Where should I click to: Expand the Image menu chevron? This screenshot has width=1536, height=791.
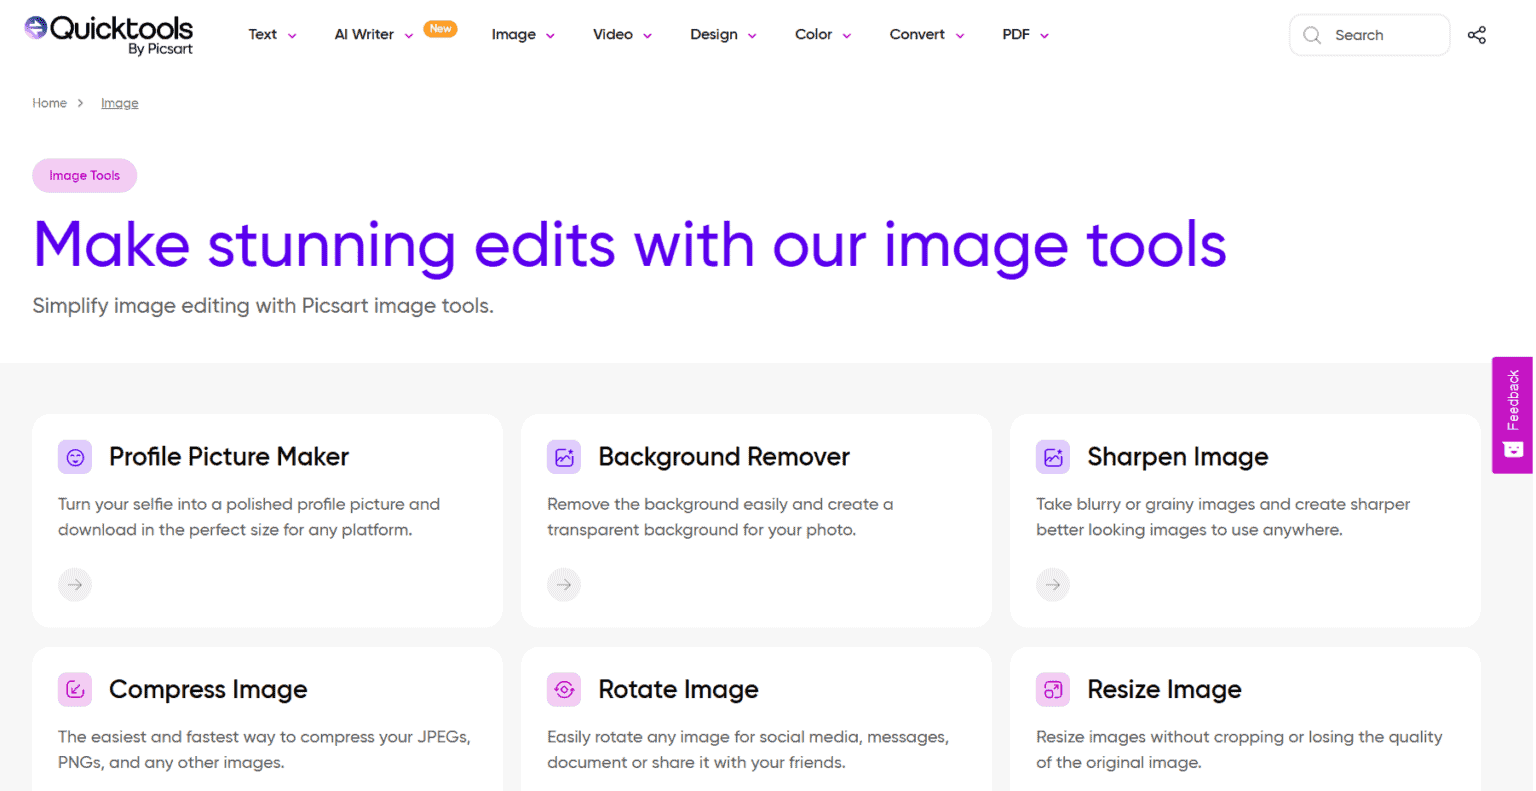pyautogui.click(x=550, y=36)
